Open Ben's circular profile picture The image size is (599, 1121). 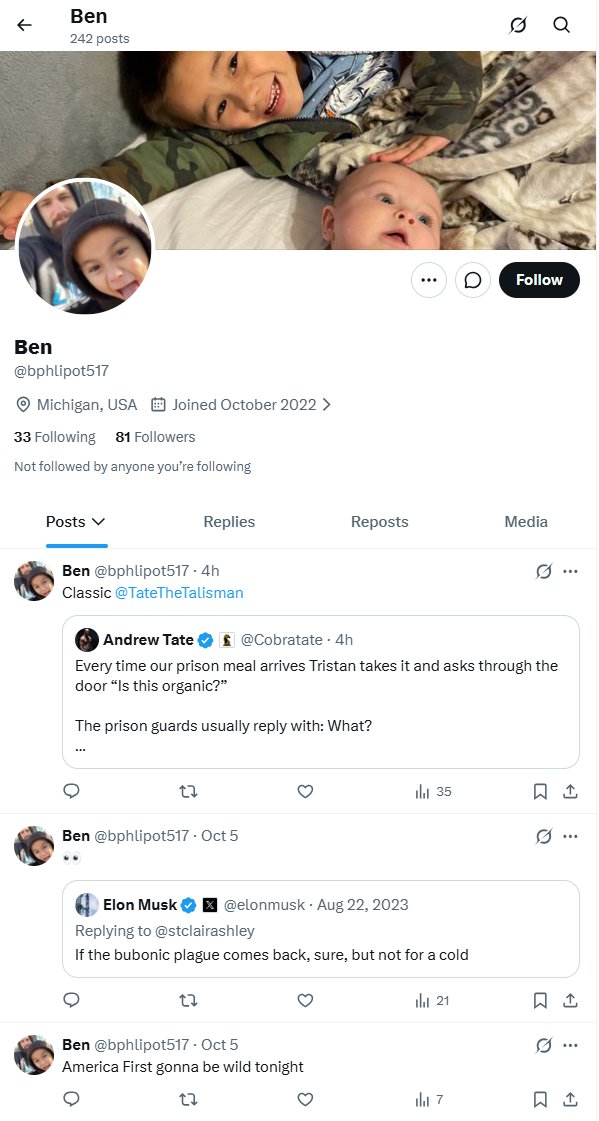(85, 247)
